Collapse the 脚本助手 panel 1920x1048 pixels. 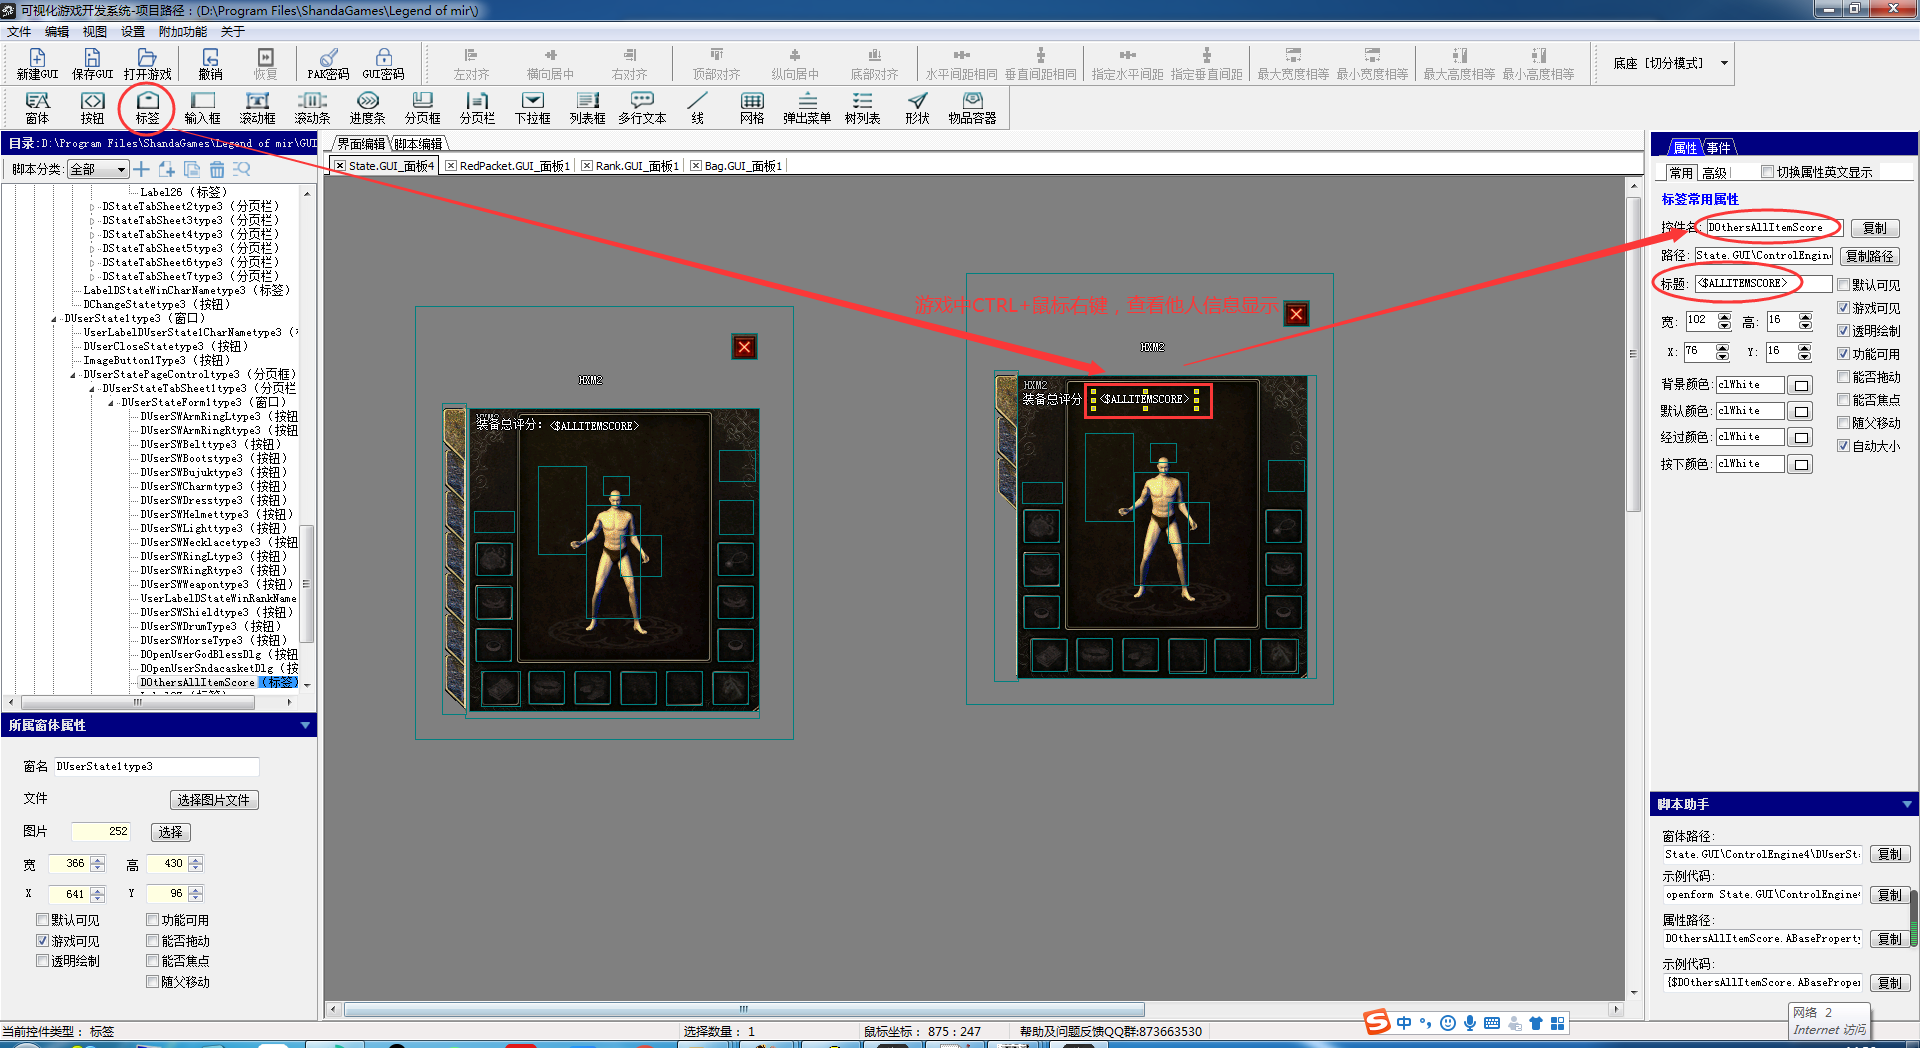click(x=1906, y=804)
